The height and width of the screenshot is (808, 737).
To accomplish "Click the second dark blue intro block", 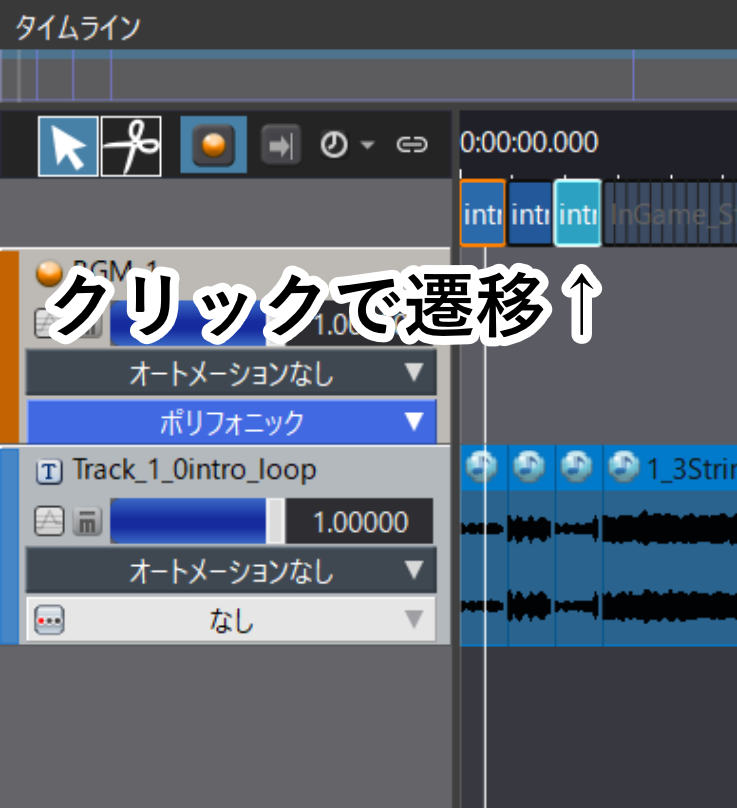I will coord(530,213).
